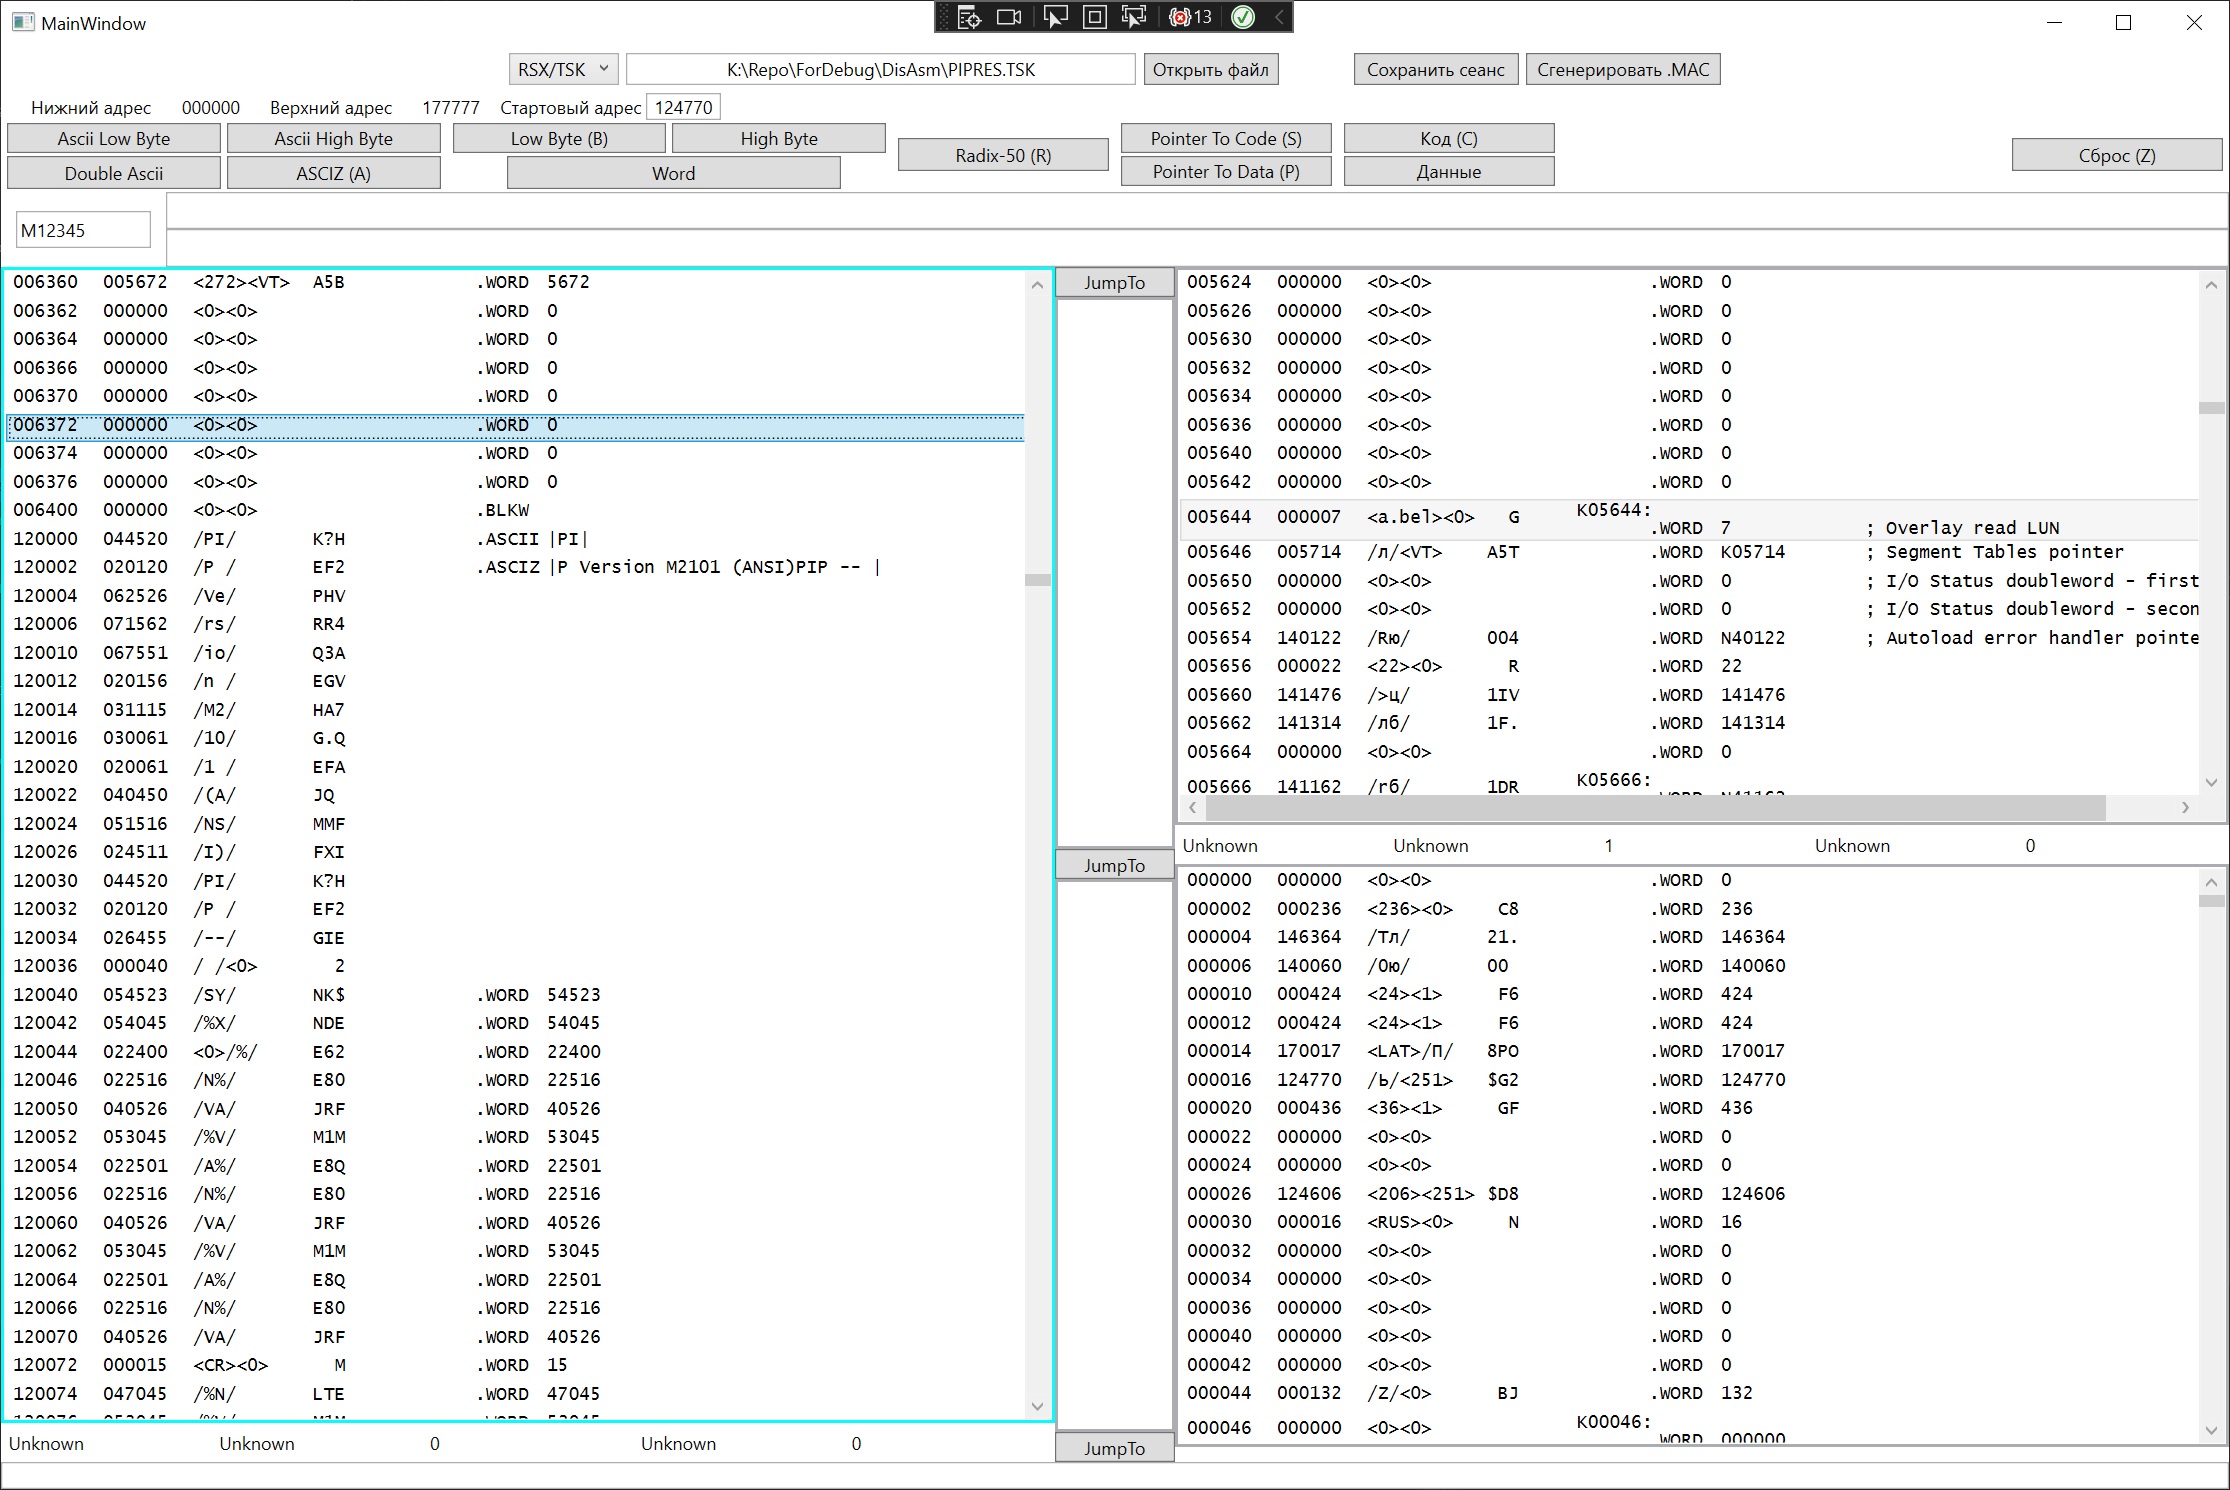The image size is (2230, 1490).
Task: Click the green Hot Reload checkmark icon
Action: tap(1243, 17)
